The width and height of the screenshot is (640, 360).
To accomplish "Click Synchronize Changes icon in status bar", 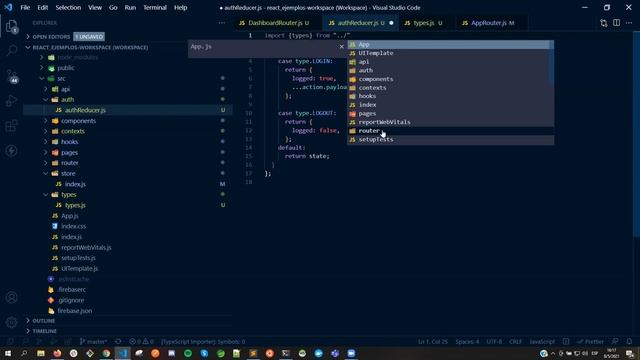I will tap(118, 341).
